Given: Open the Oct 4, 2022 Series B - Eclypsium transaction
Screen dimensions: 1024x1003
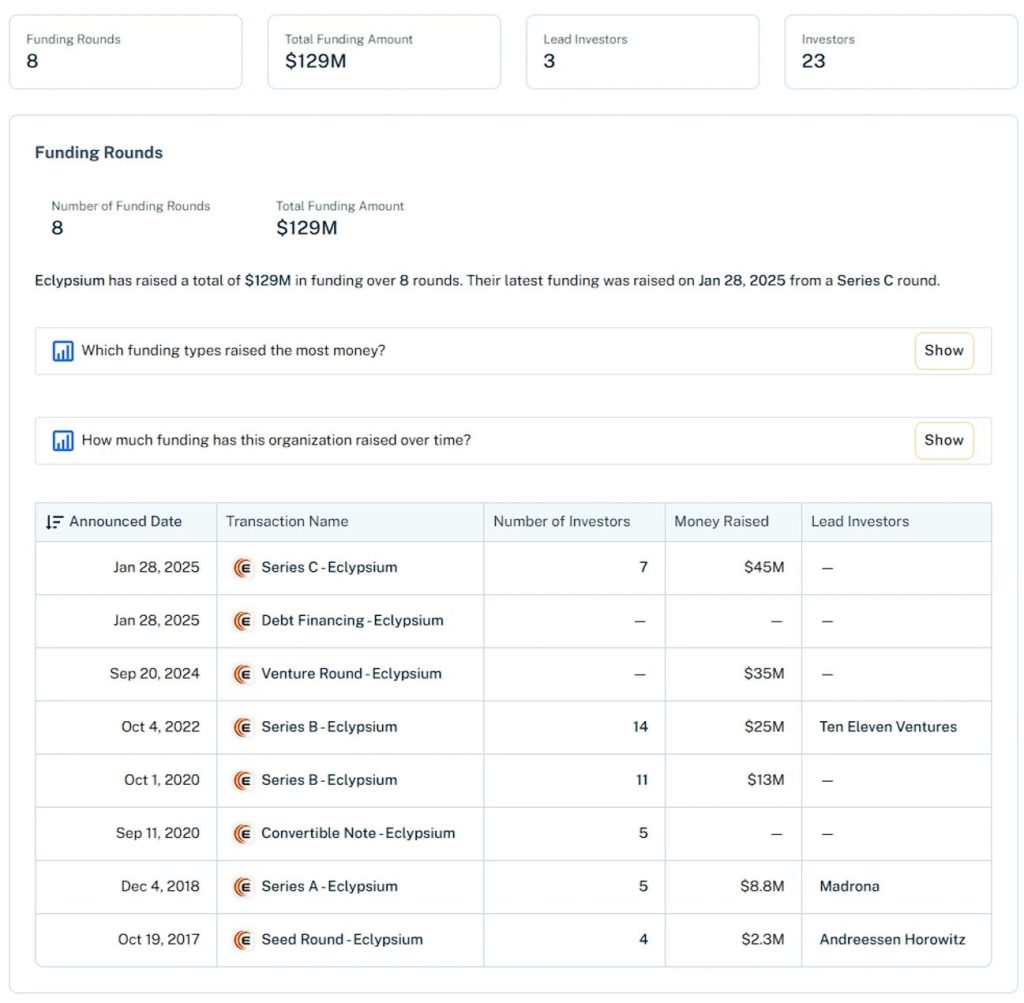Looking at the screenshot, I should pos(329,727).
